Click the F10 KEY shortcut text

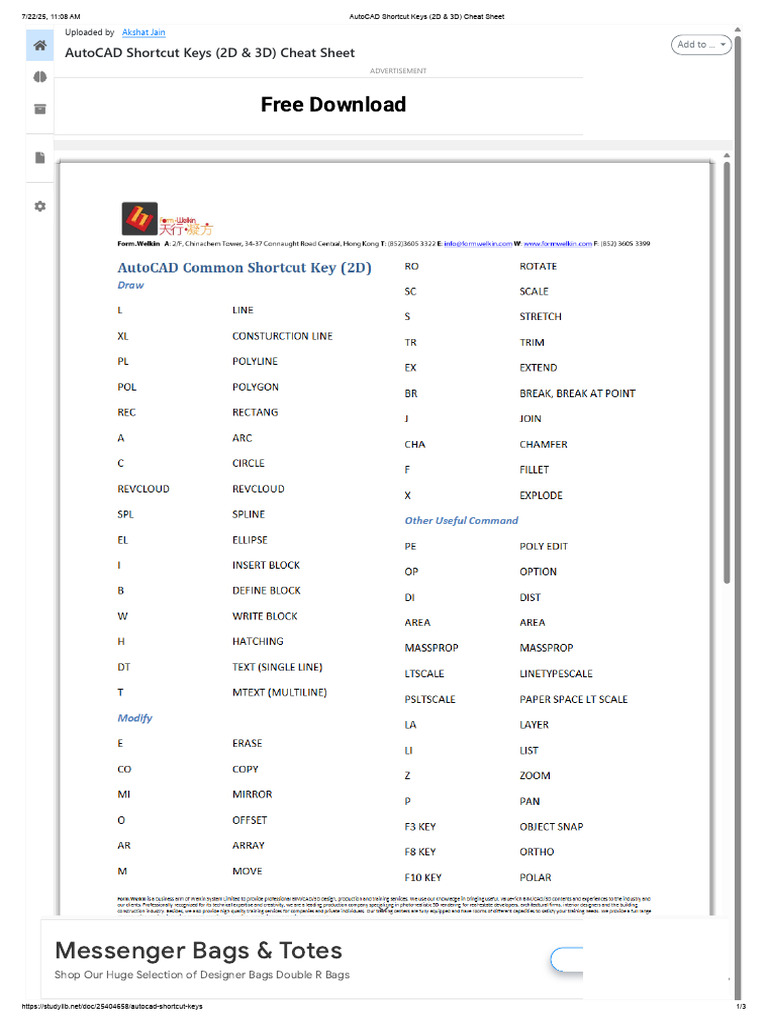pos(423,877)
